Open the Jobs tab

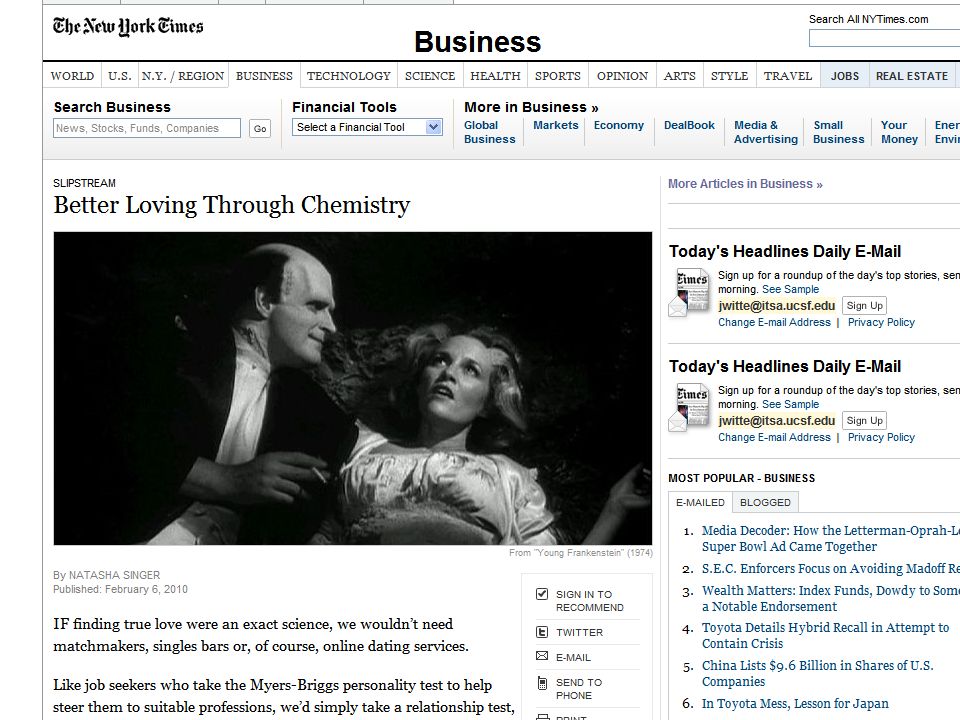point(845,76)
